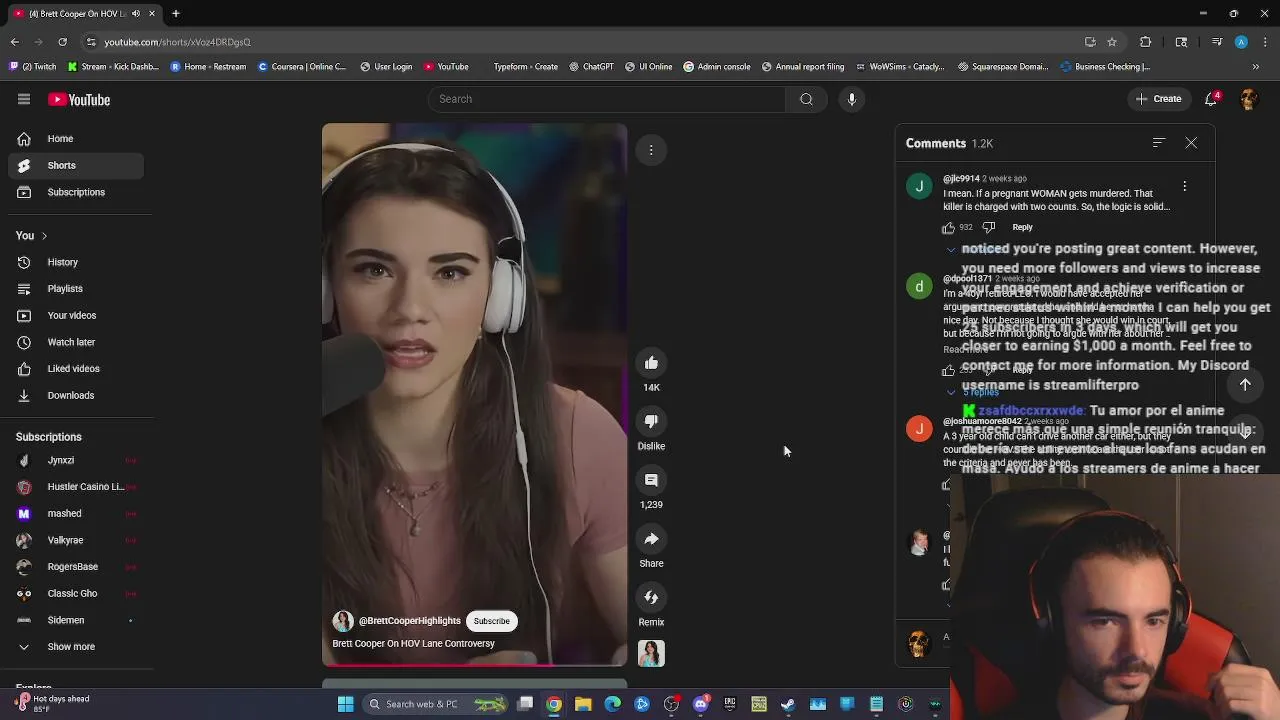Open the comments button showing 1,239
This screenshot has height=720, width=1280.
point(651,480)
